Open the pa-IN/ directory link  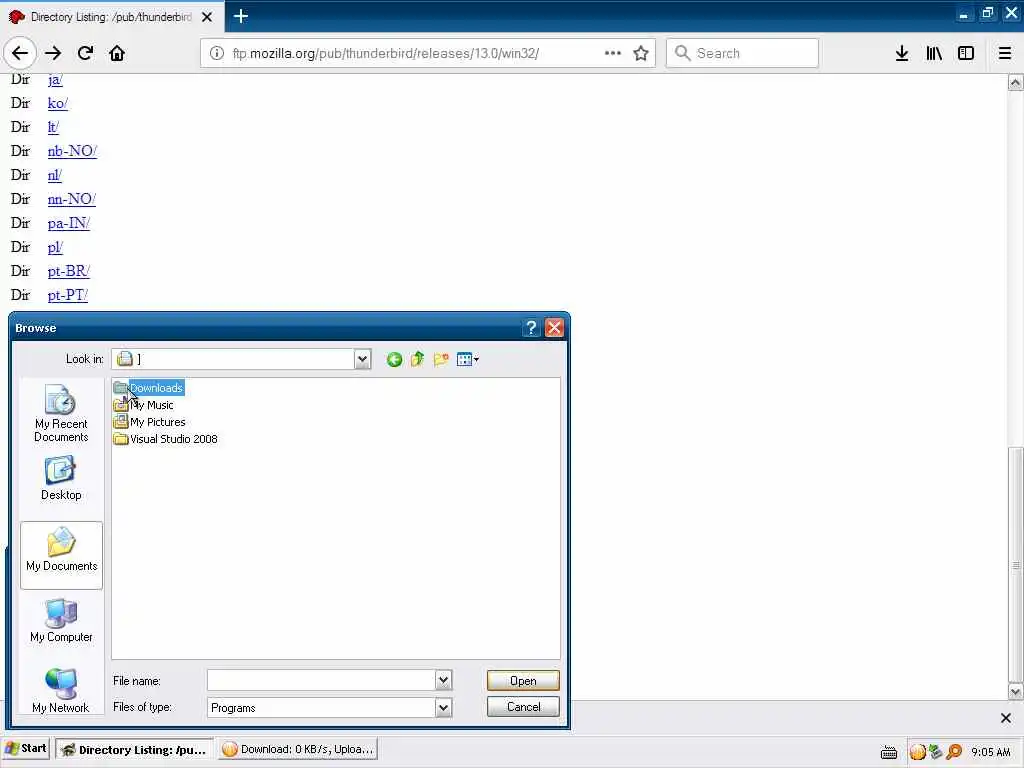[x=69, y=223]
